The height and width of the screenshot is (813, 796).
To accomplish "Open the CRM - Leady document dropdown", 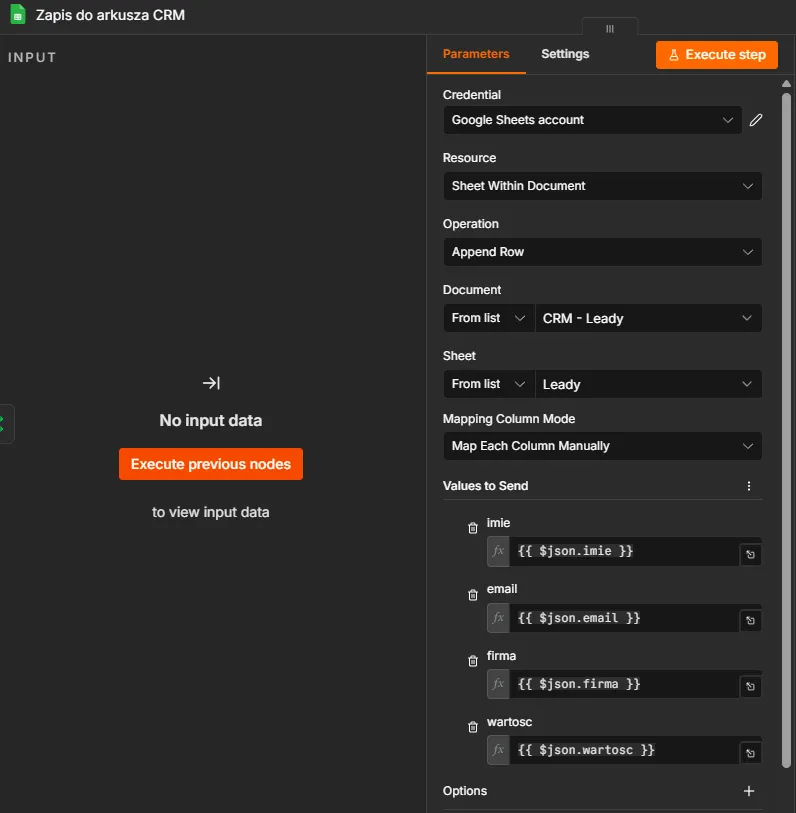I will pos(648,318).
